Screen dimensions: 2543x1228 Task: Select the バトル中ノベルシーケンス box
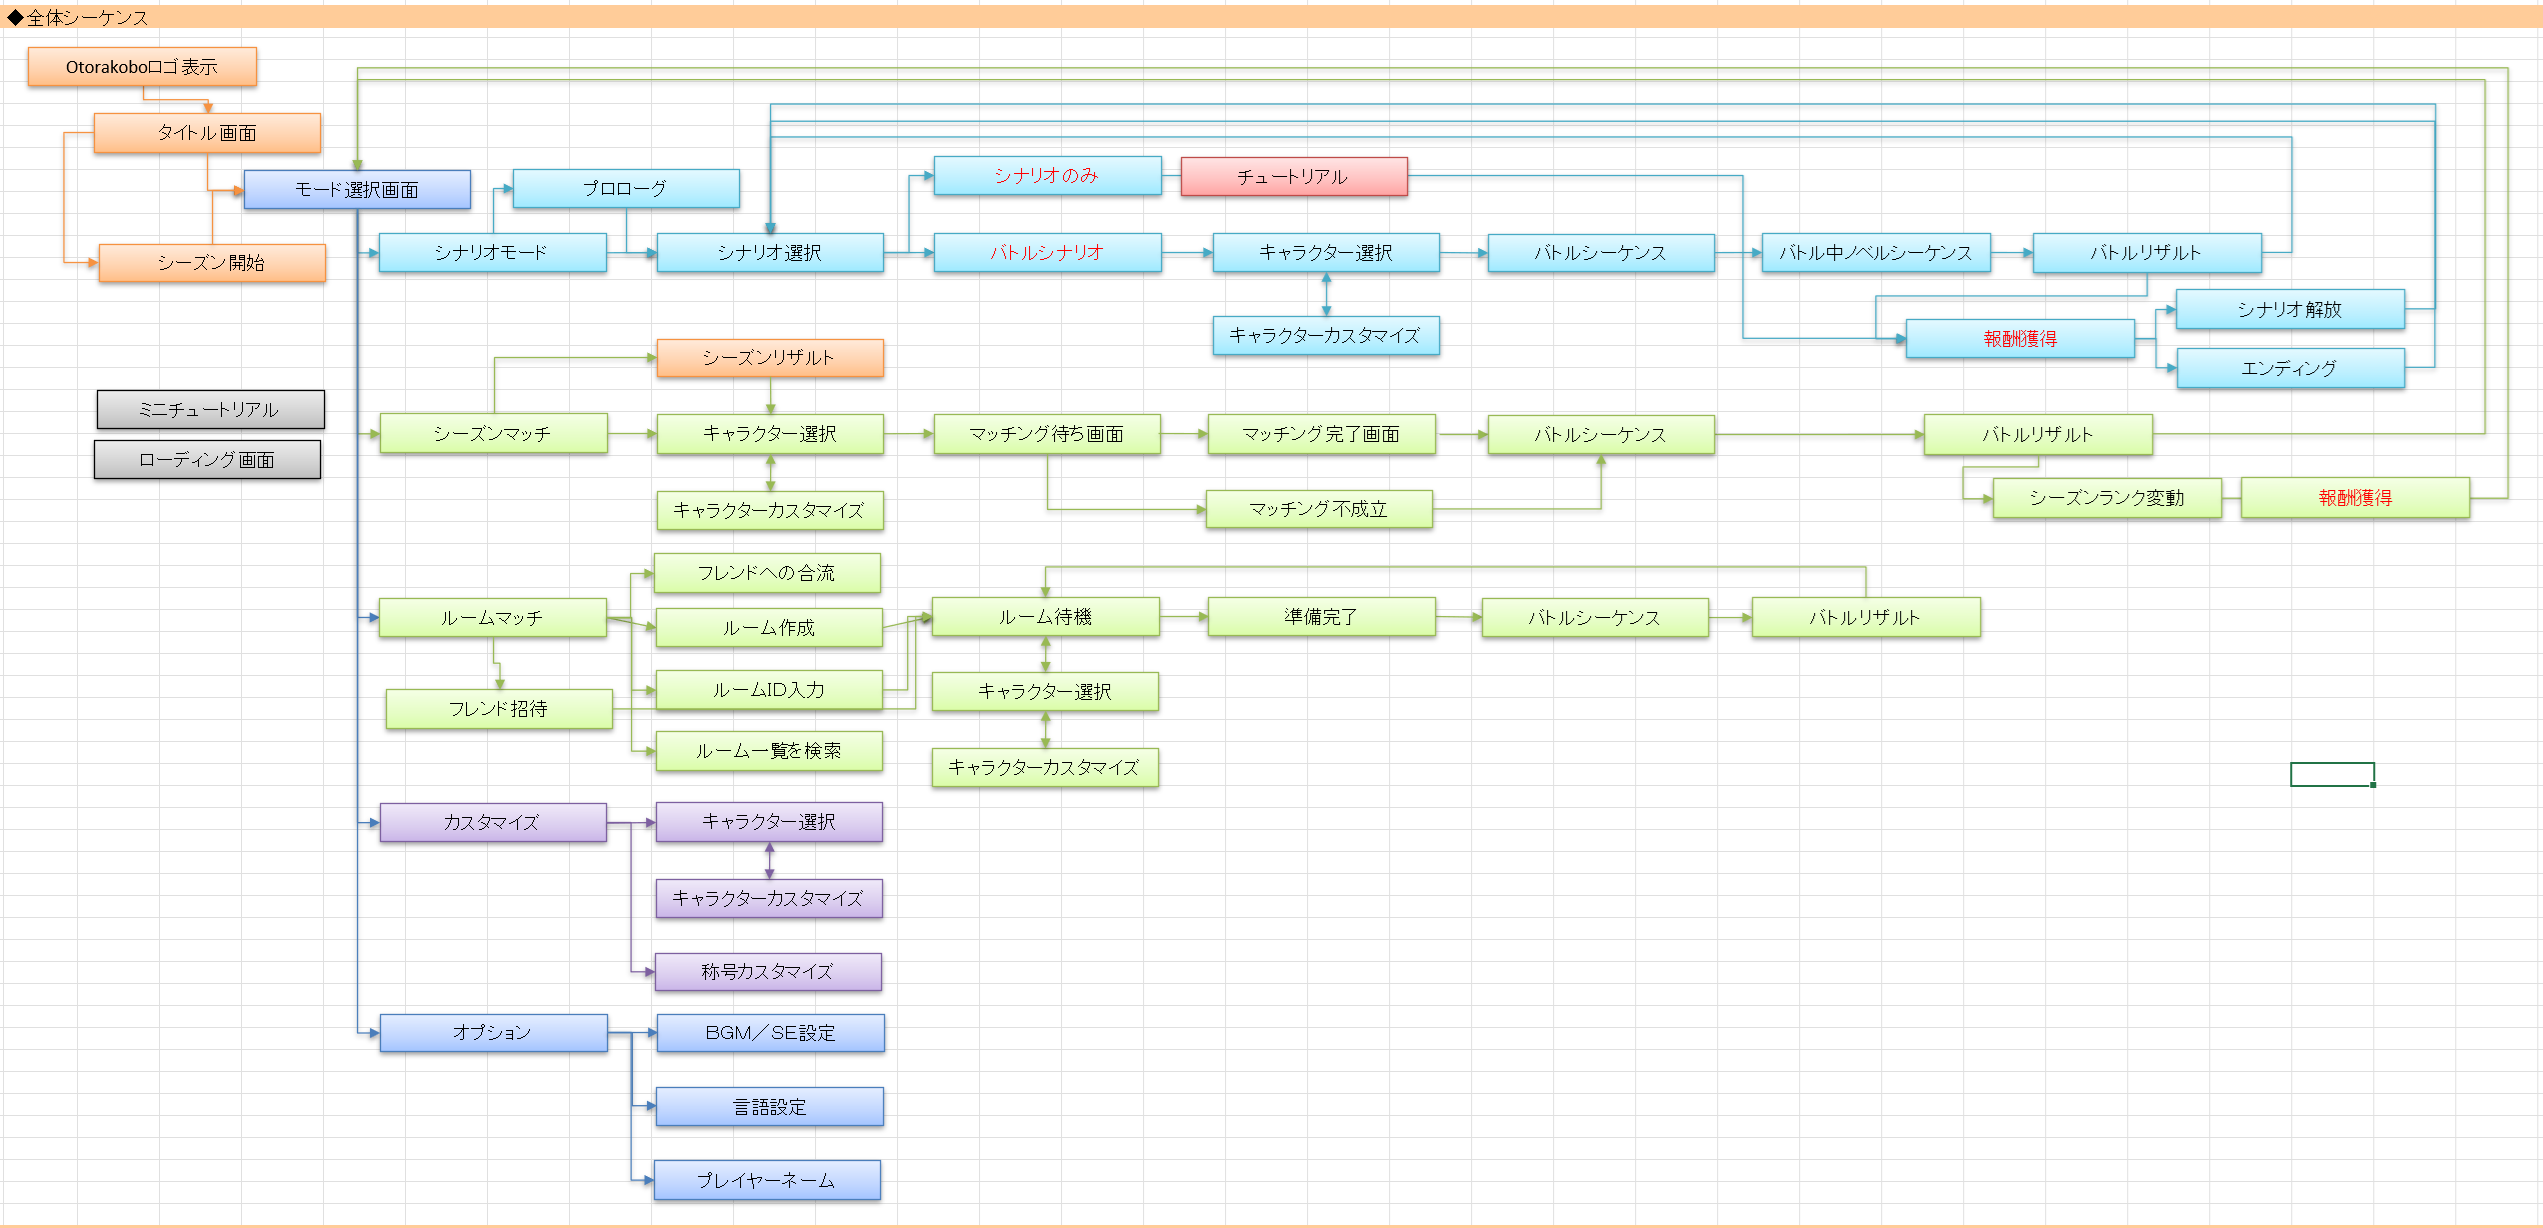(x=1876, y=253)
